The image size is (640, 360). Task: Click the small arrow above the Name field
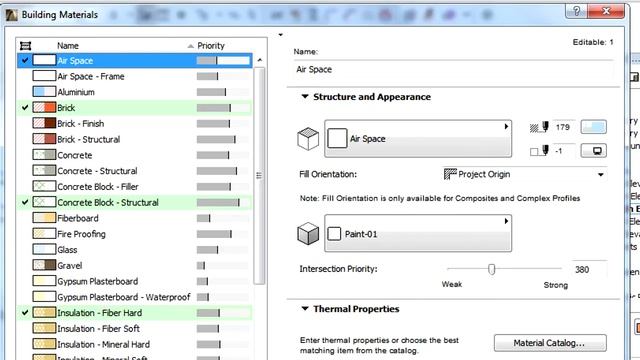coord(280,35)
